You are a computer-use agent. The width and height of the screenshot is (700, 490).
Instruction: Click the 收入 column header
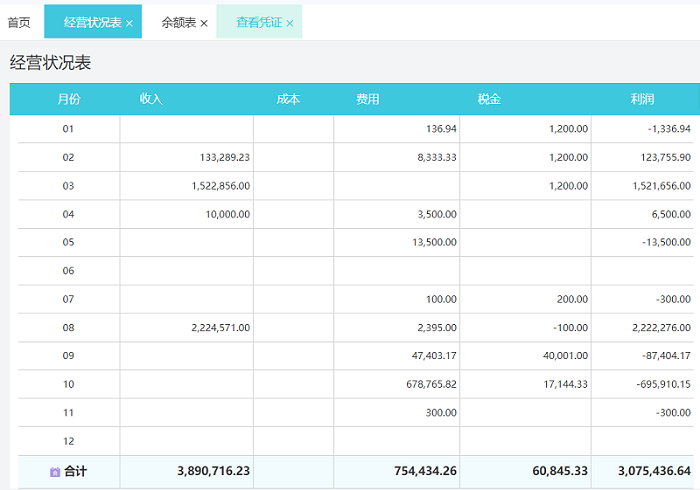(151, 99)
